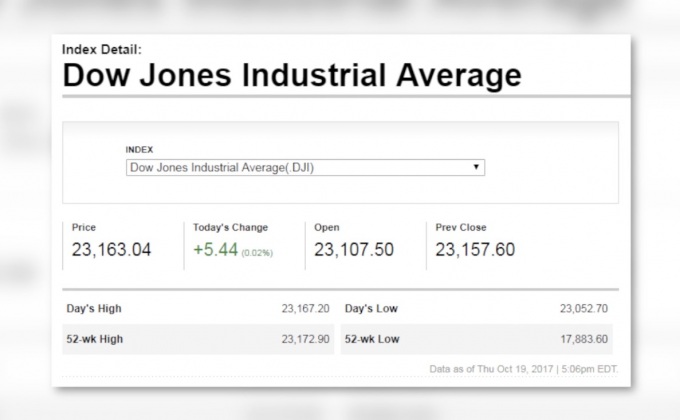Click the (0.02%) percent change text

pos(257,252)
